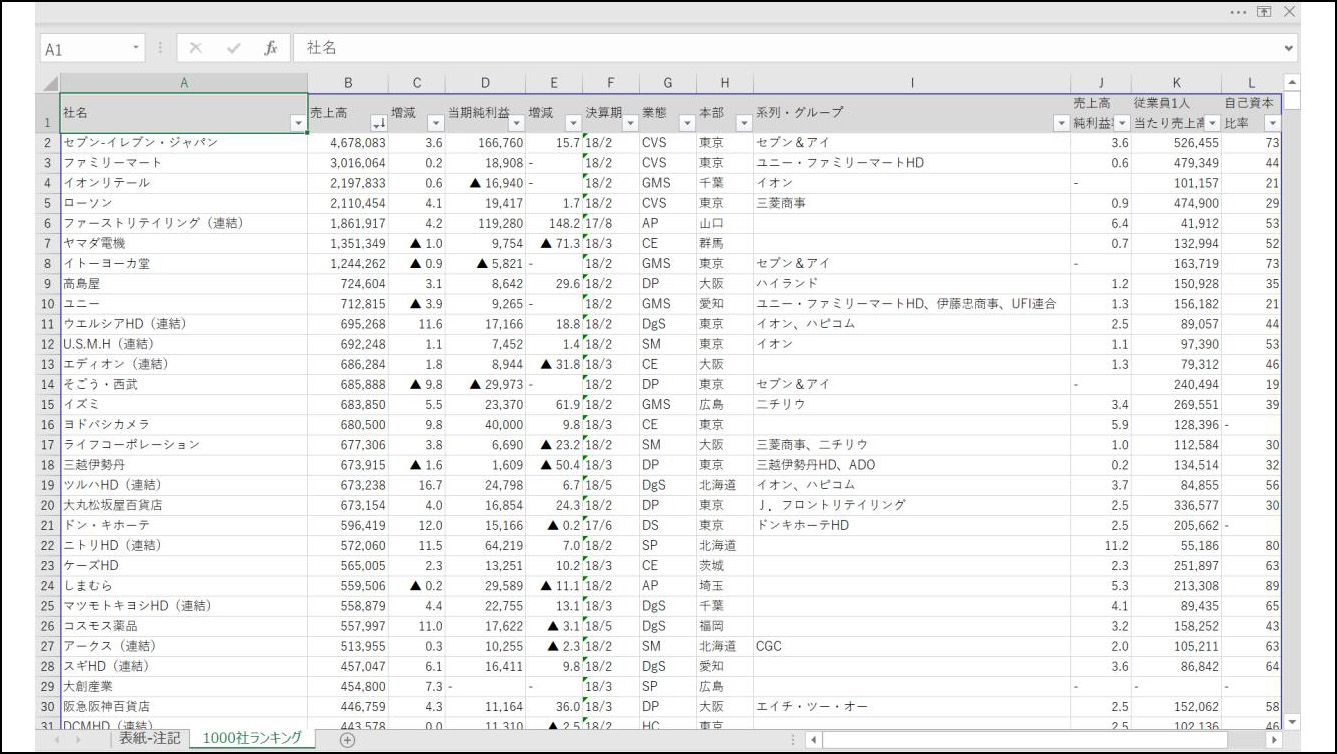Click the formula bar Cancel X icon
The width and height of the screenshot is (1337, 754).
point(196,48)
